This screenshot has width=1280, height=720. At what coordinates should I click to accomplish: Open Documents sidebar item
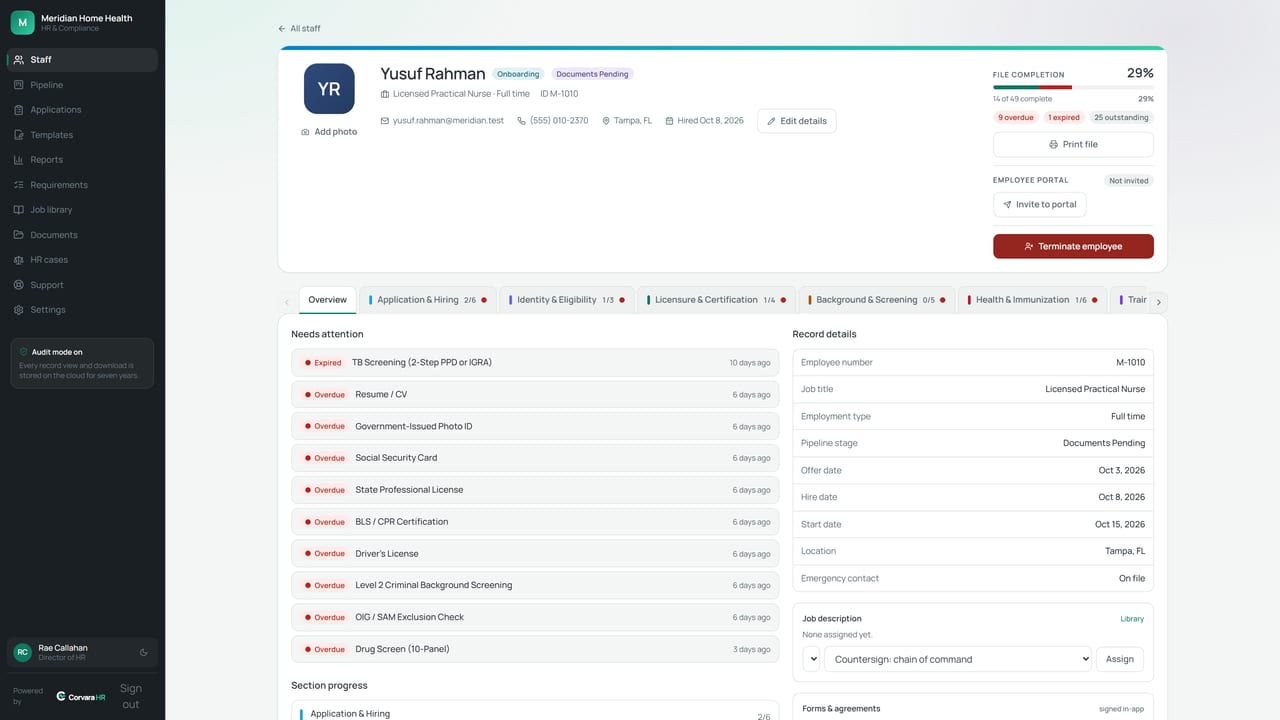[82, 235]
